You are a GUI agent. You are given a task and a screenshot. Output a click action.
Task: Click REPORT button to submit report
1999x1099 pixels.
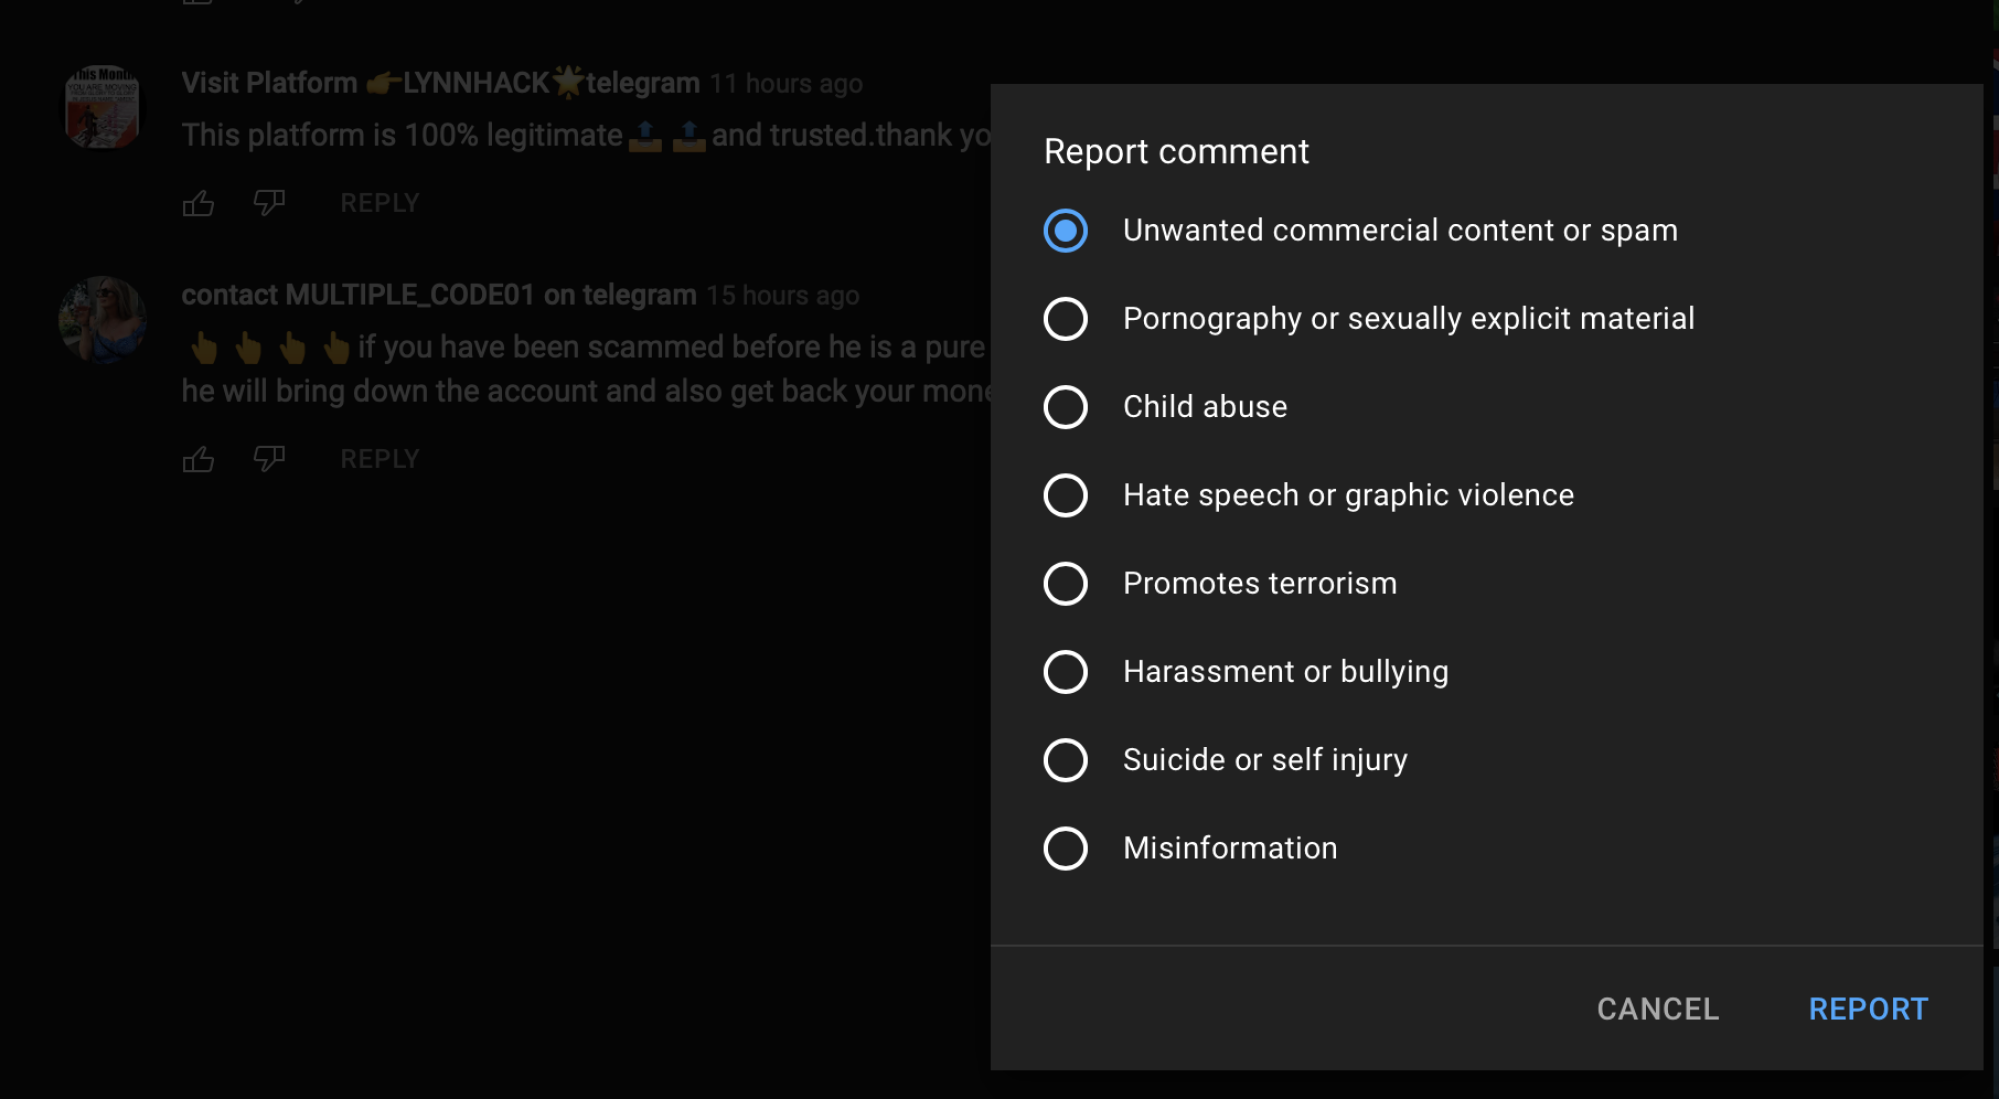pyautogui.click(x=1869, y=1008)
